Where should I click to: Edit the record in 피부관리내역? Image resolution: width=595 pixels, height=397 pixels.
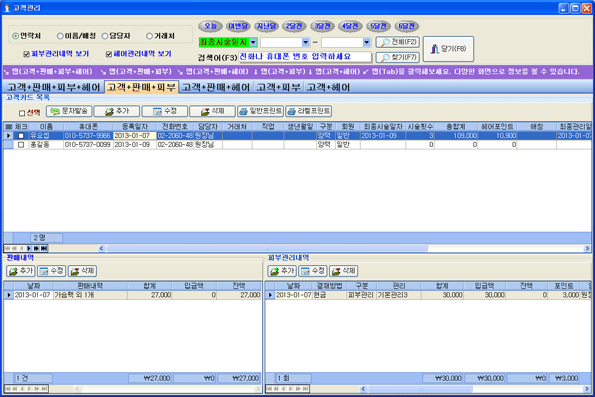pos(313,271)
